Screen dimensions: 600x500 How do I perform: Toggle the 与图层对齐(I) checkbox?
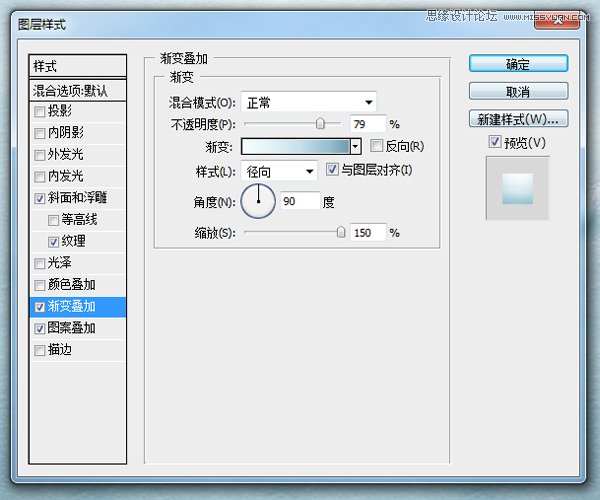[x=332, y=169]
